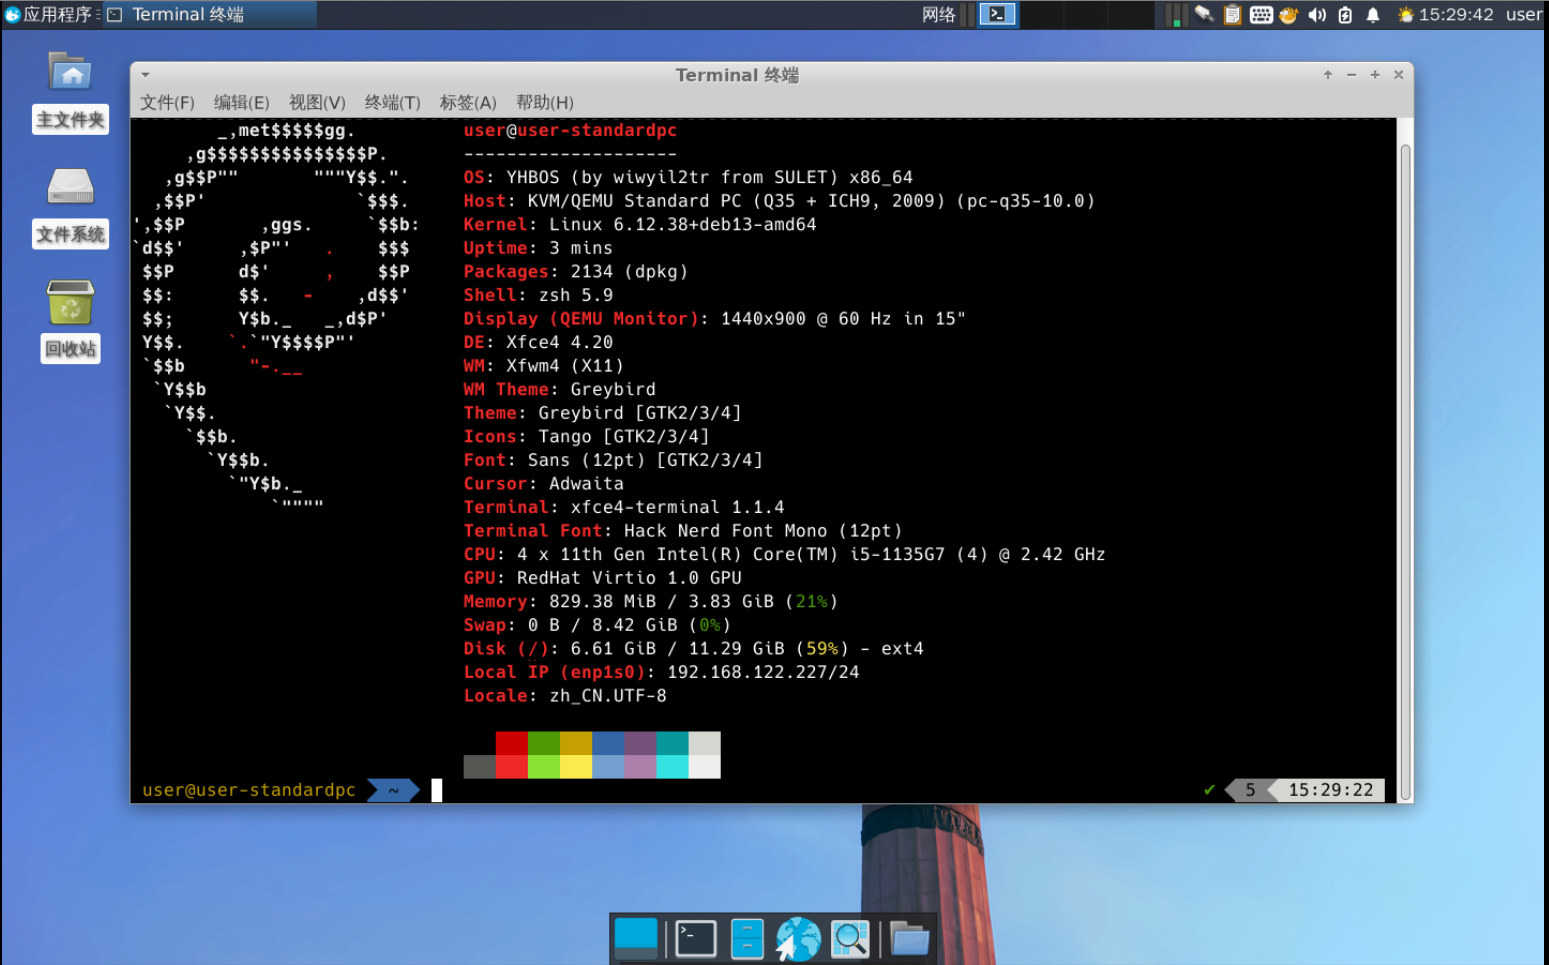Open the terminal window menu arrow in the title bar
This screenshot has width=1549, height=965.
click(x=145, y=75)
